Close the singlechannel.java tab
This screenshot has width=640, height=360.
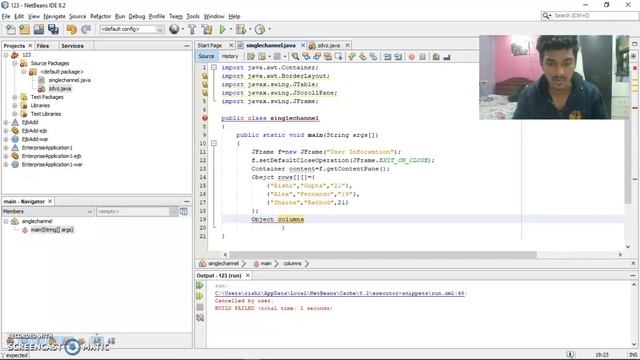pyautogui.click(x=303, y=45)
